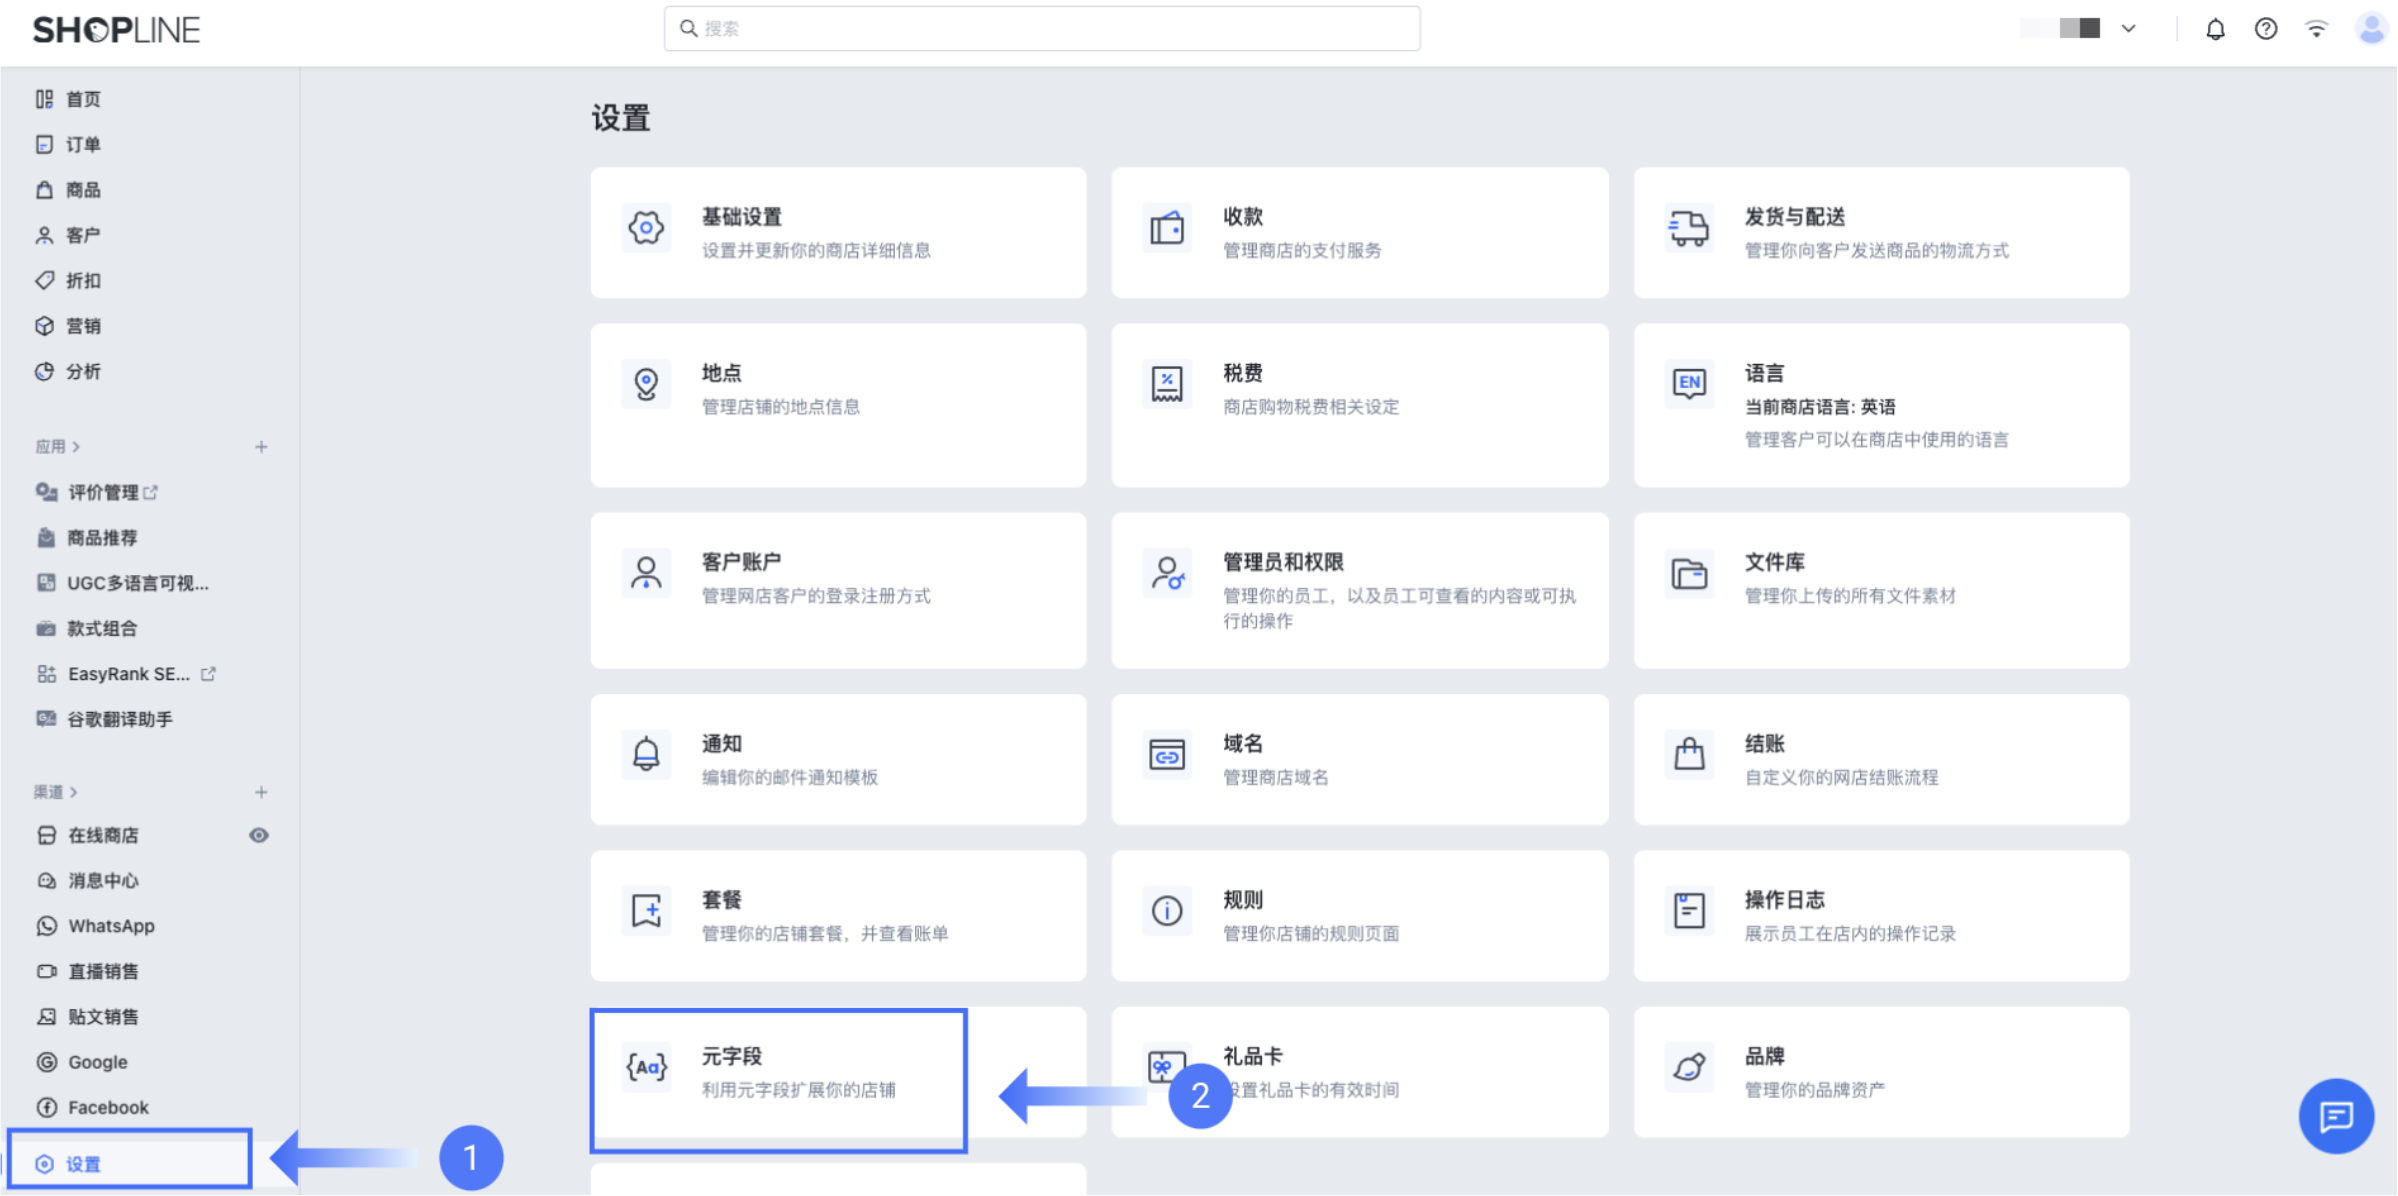
Task: Add an app with the 应用 plus
Action: click(261, 447)
